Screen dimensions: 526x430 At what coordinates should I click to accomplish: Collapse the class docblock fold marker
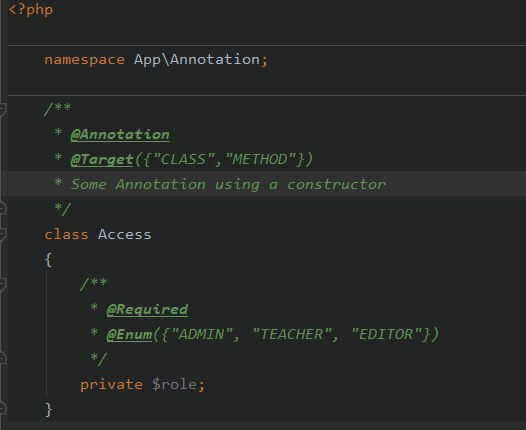point(3,110)
